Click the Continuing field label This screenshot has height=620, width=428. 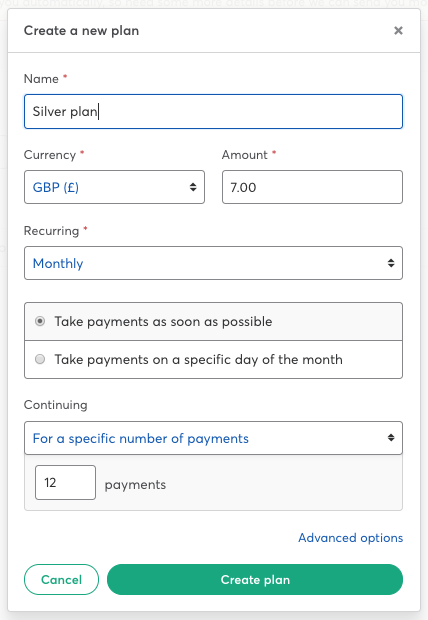(x=55, y=405)
